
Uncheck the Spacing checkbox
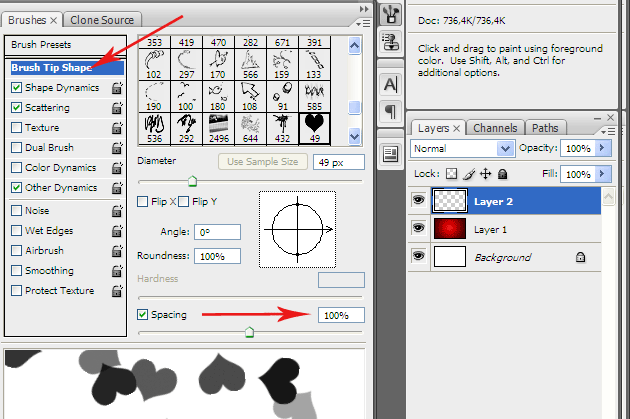pos(144,315)
